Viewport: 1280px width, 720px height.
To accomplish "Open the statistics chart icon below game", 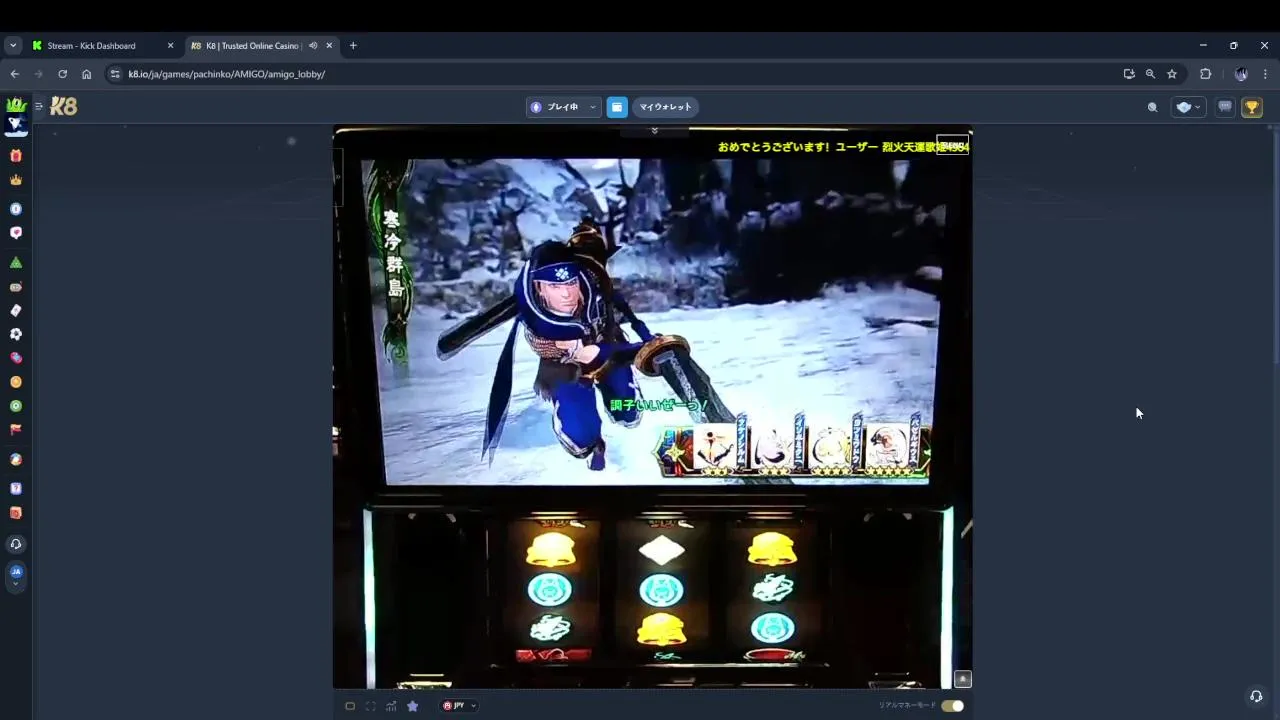I will [x=391, y=706].
